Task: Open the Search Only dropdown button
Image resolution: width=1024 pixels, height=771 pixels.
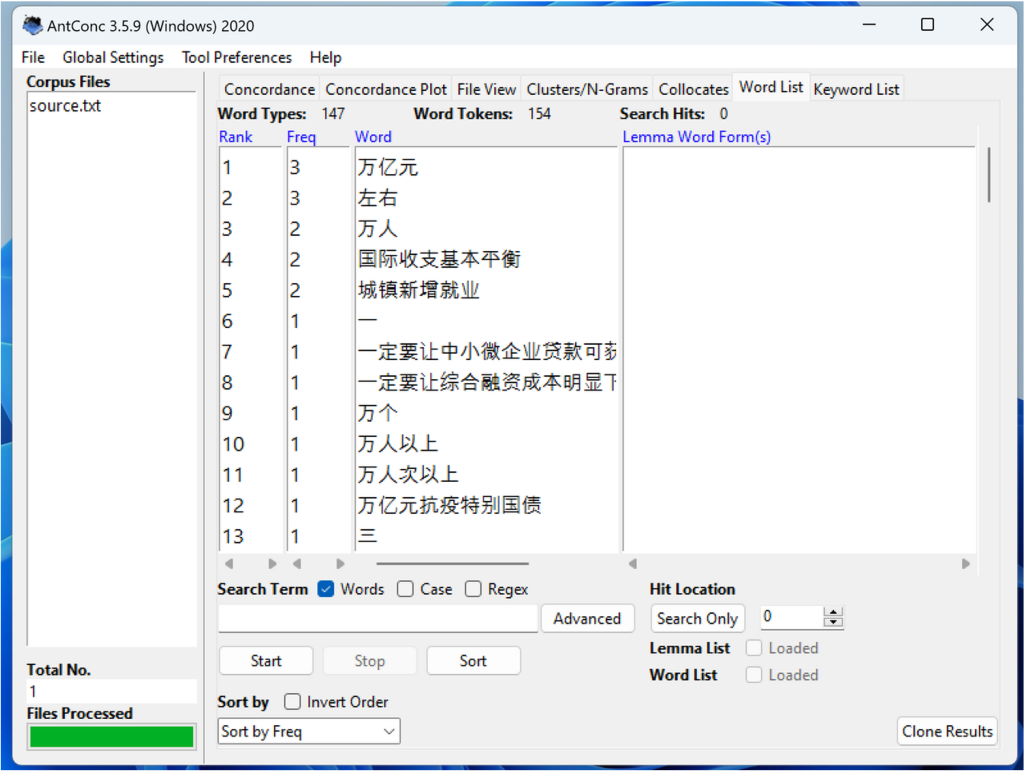Action: [x=697, y=618]
